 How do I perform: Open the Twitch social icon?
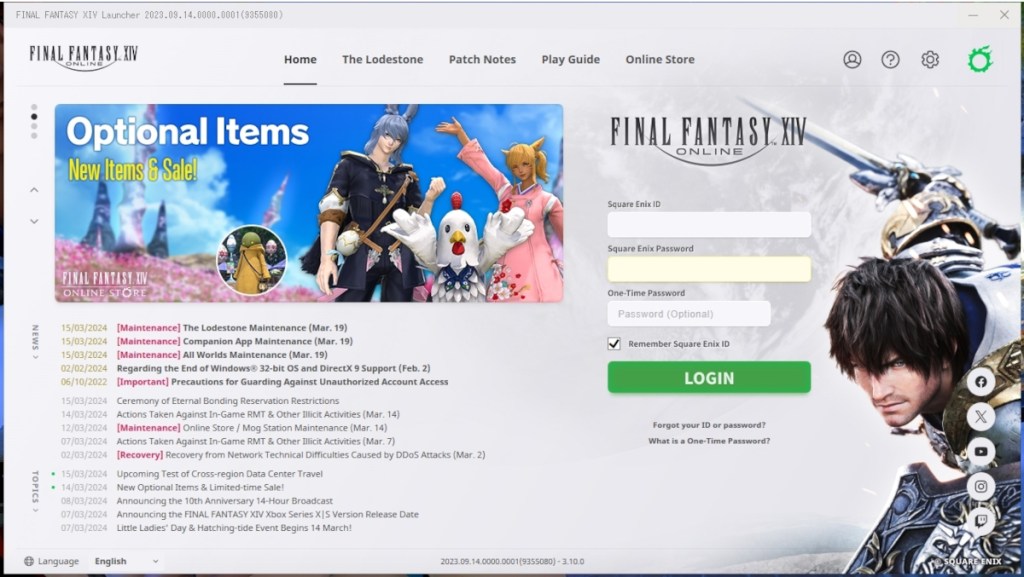[981, 521]
